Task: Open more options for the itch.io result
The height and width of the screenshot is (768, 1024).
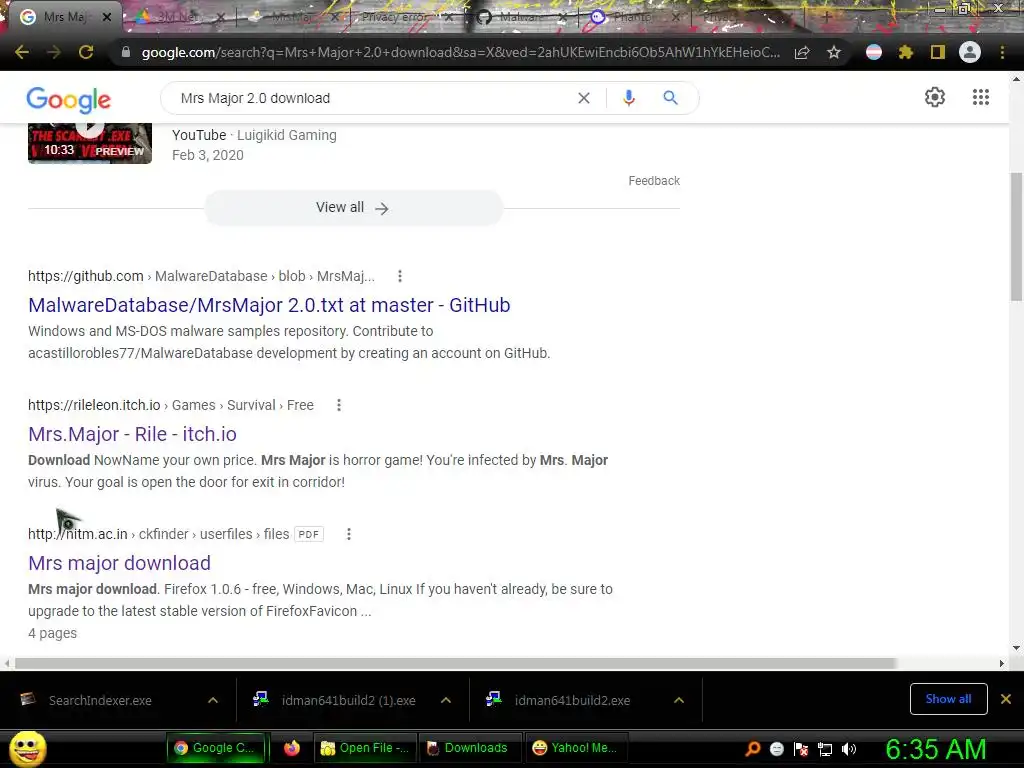Action: [338, 405]
